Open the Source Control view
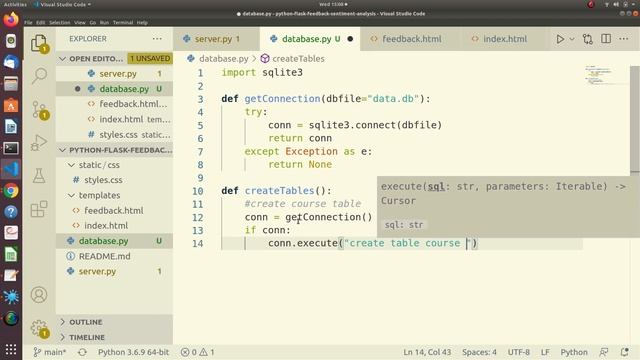 39,109
